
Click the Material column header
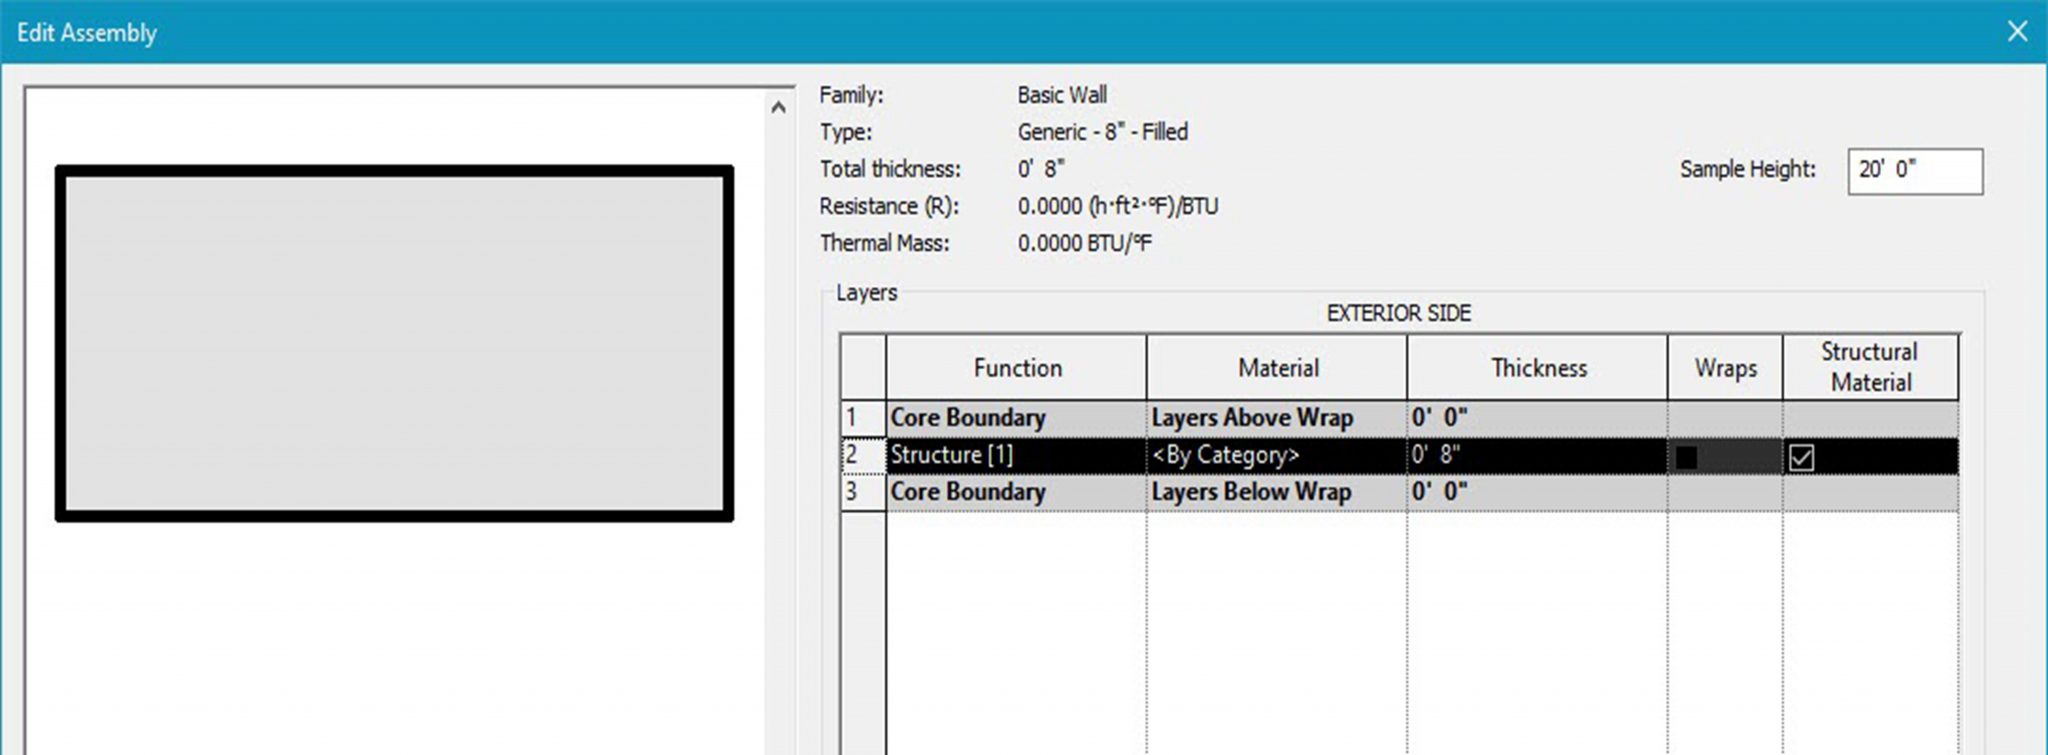click(1277, 367)
